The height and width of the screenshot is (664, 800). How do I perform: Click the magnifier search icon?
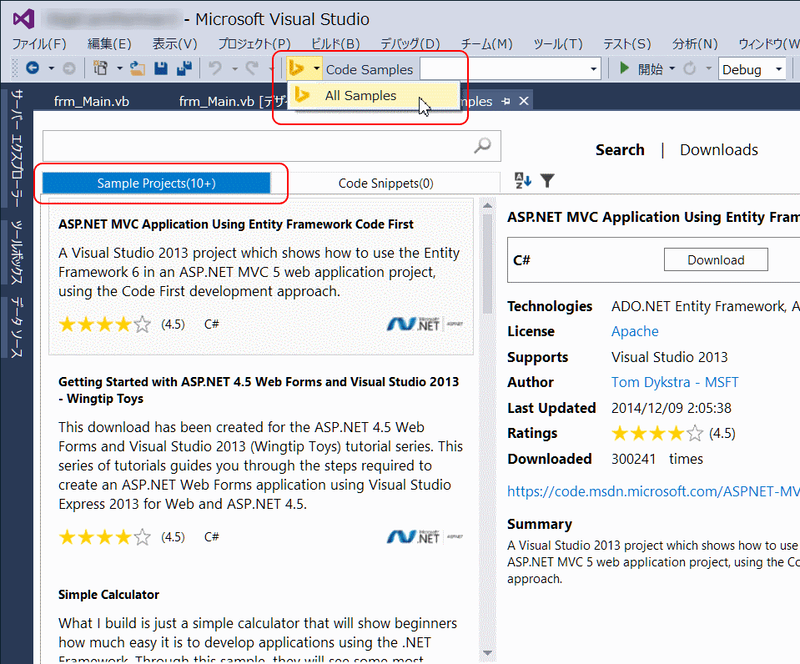482,145
